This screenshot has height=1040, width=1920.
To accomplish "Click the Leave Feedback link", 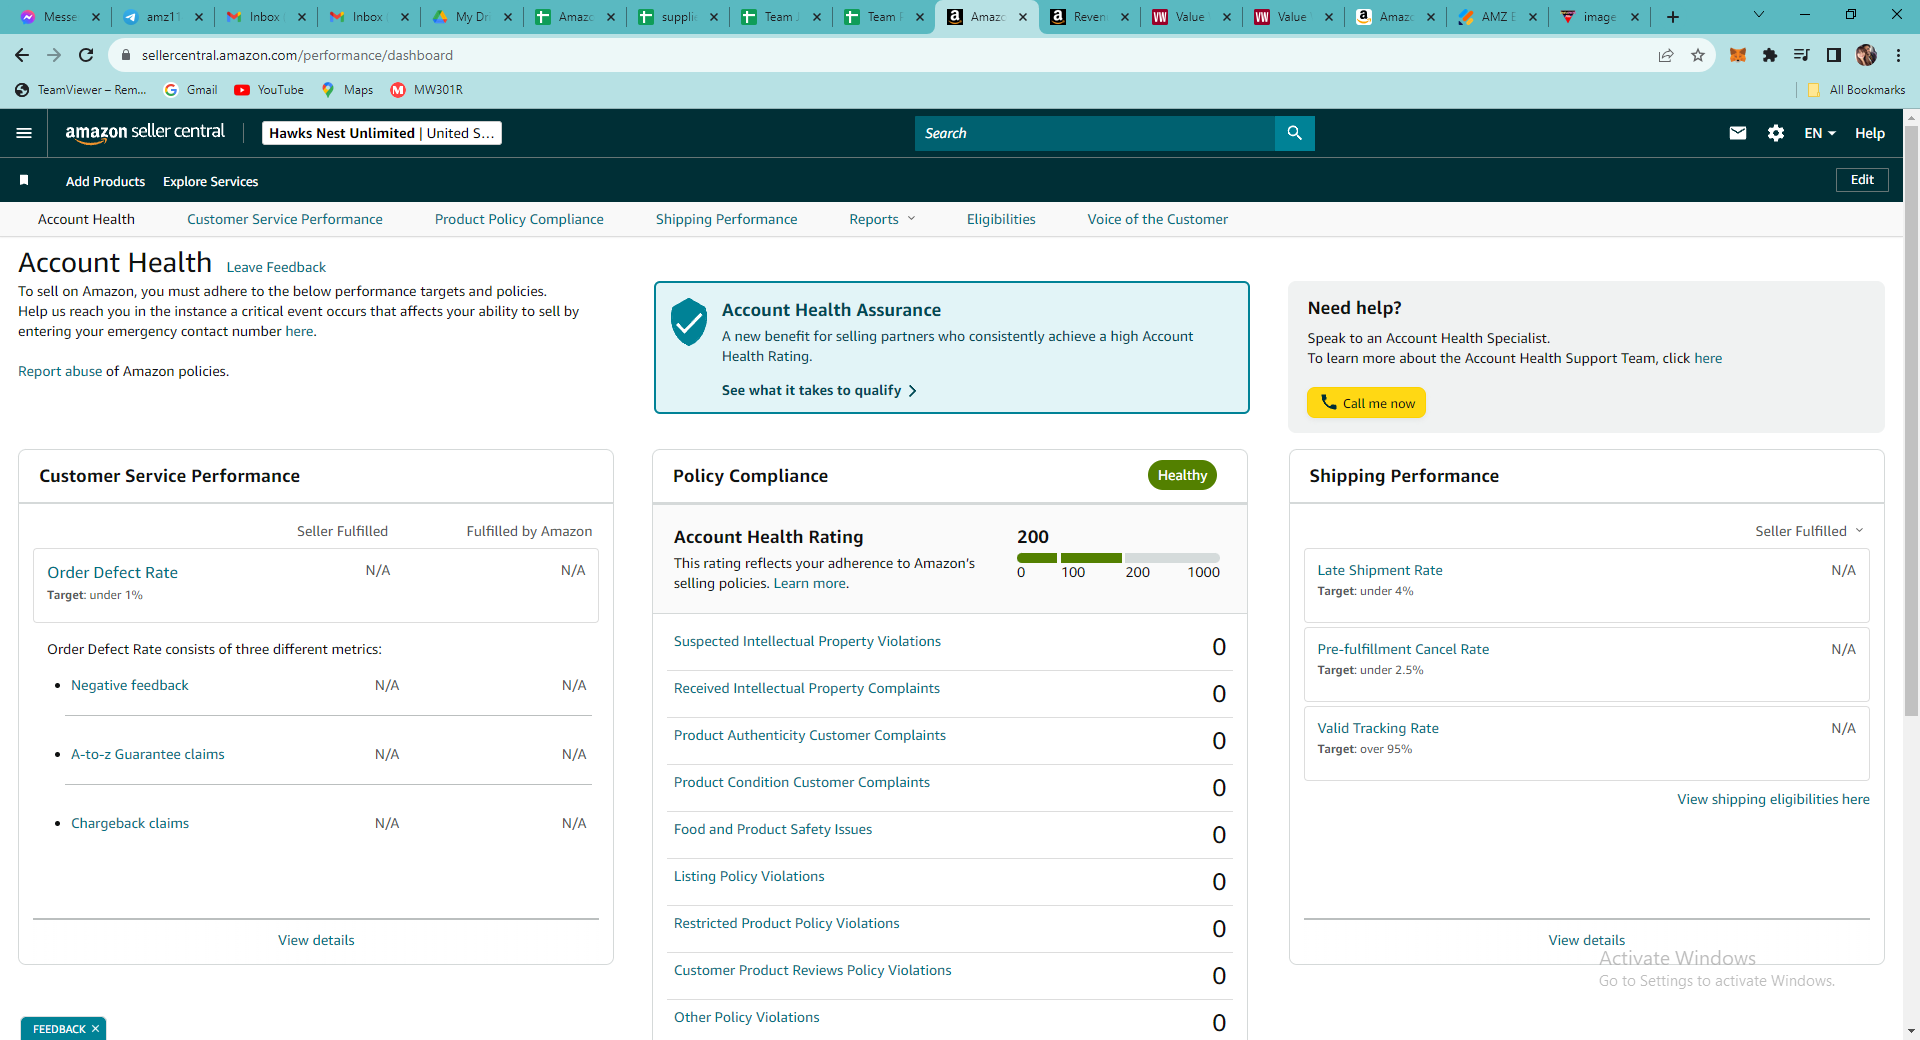I will 276,267.
